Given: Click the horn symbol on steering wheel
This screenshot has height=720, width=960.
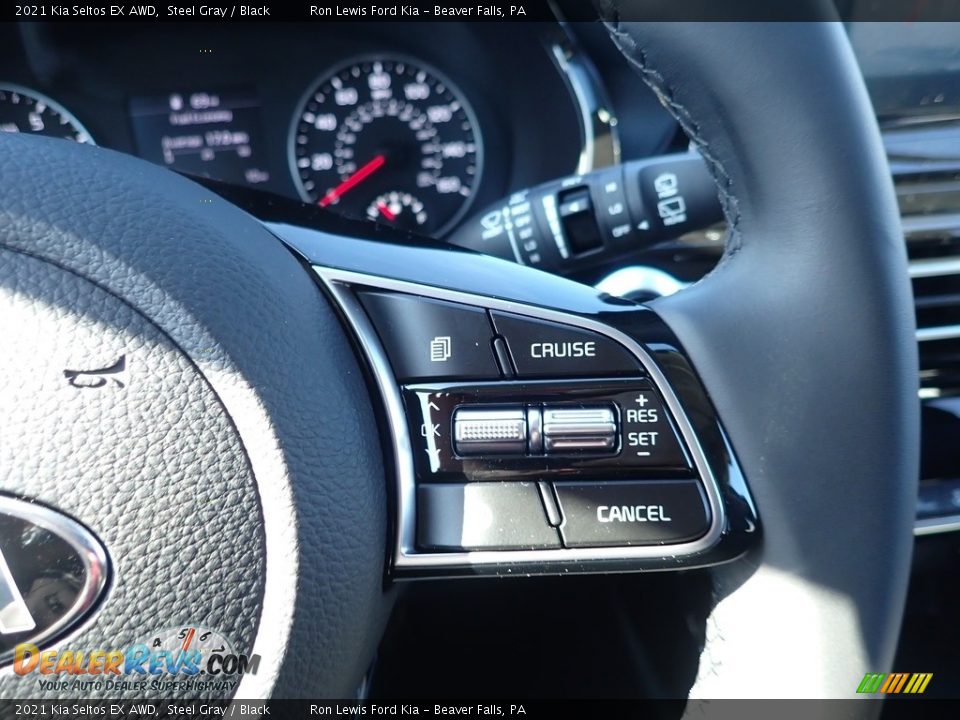Looking at the screenshot, I should (x=96, y=373).
